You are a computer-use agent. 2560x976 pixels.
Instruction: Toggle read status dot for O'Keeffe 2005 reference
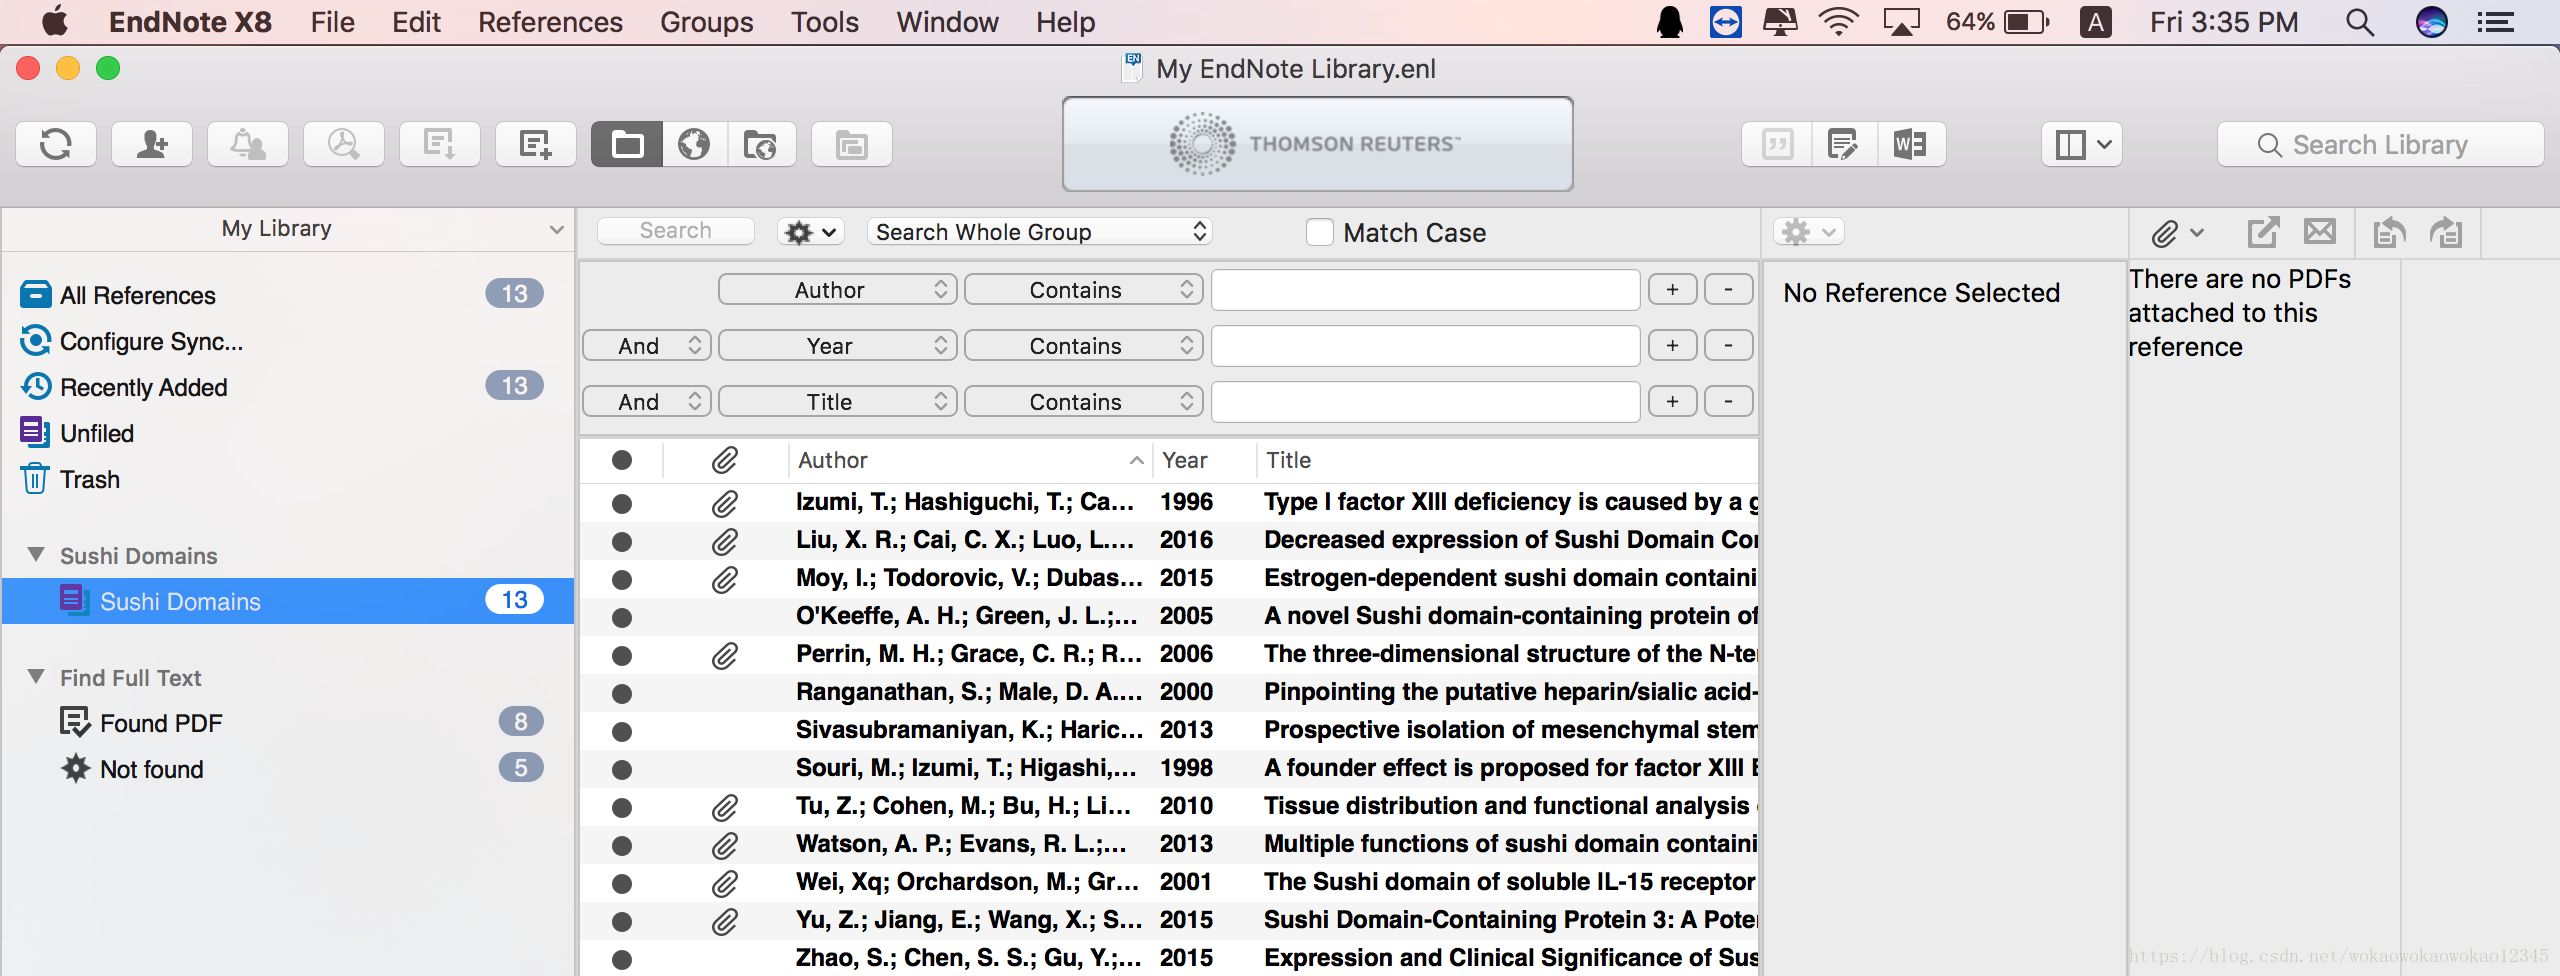pos(622,617)
